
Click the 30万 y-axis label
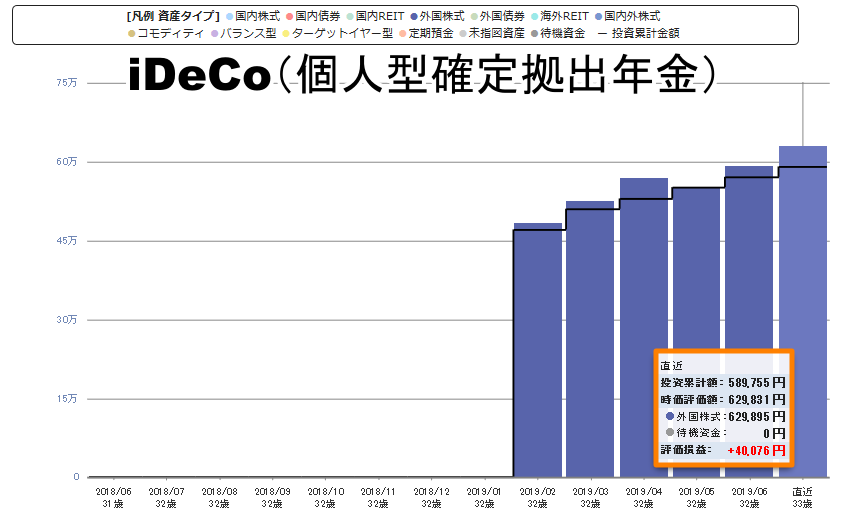click(67, 320)
